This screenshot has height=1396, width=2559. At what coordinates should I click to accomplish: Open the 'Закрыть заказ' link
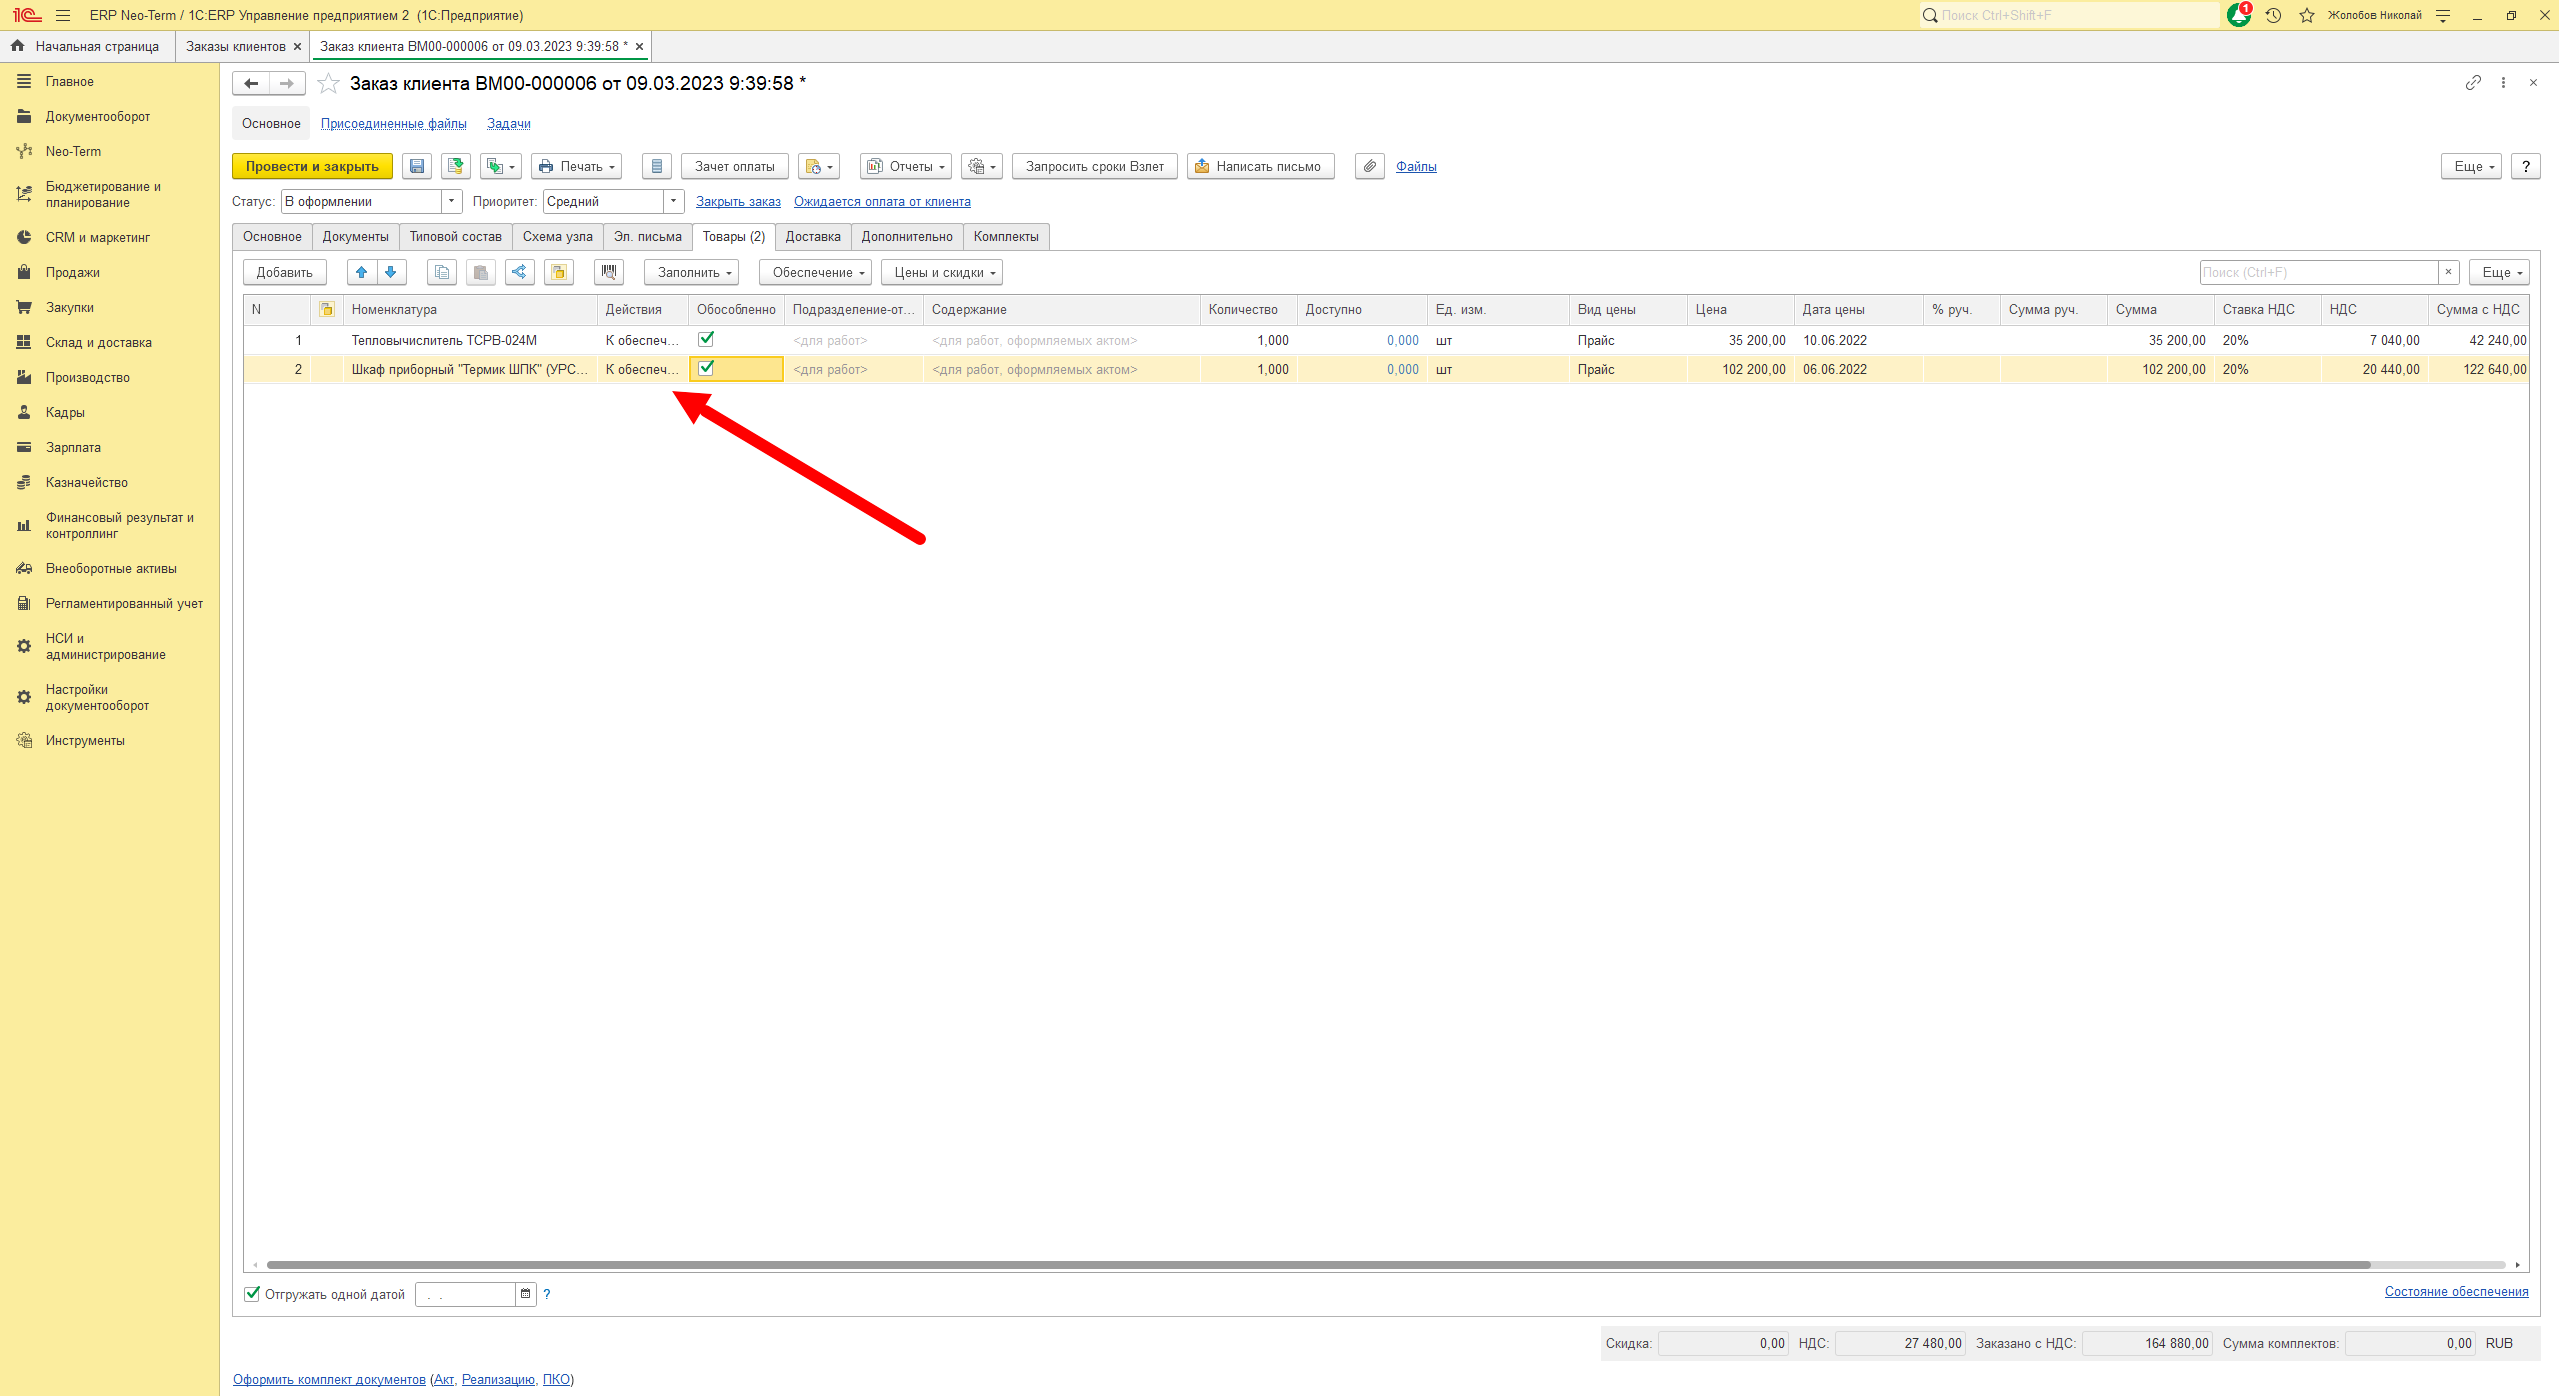click(x=738, y=201)
